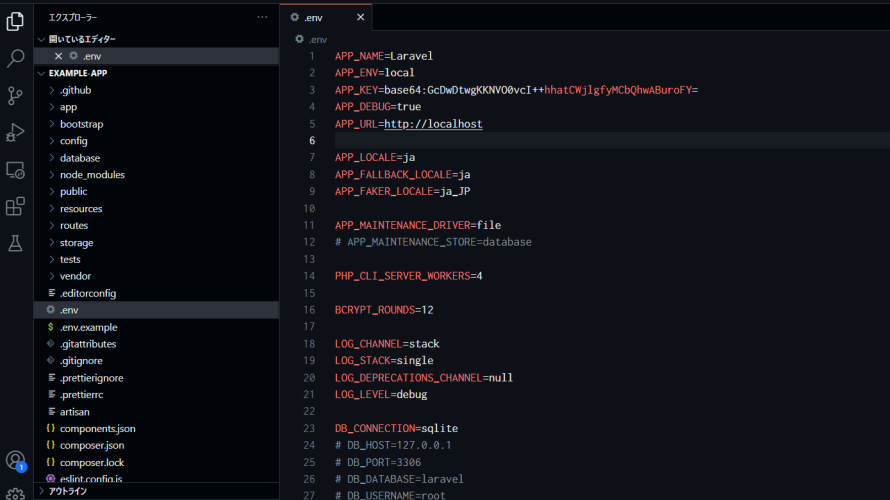Click the explorer (エクスプローラー) panel title
Viewport: 890px width, 500px height.
[73, 18]
